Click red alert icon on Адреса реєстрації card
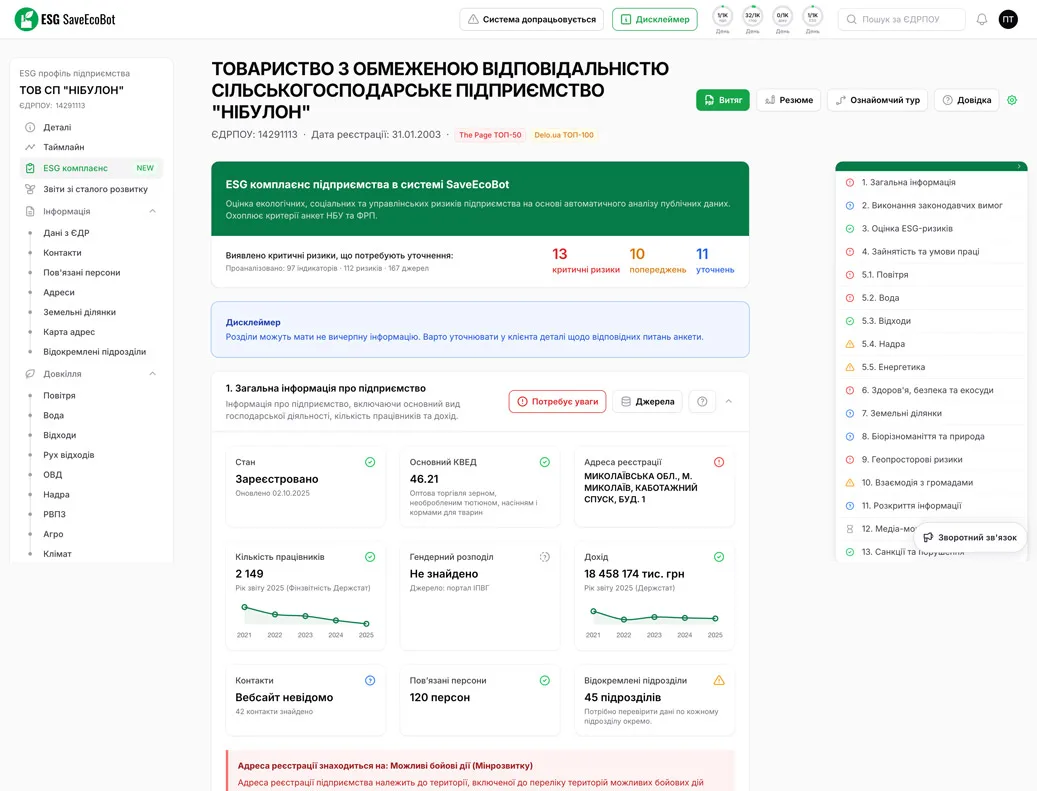Screen dimensions: 1037x791 (x=719, y=462)
